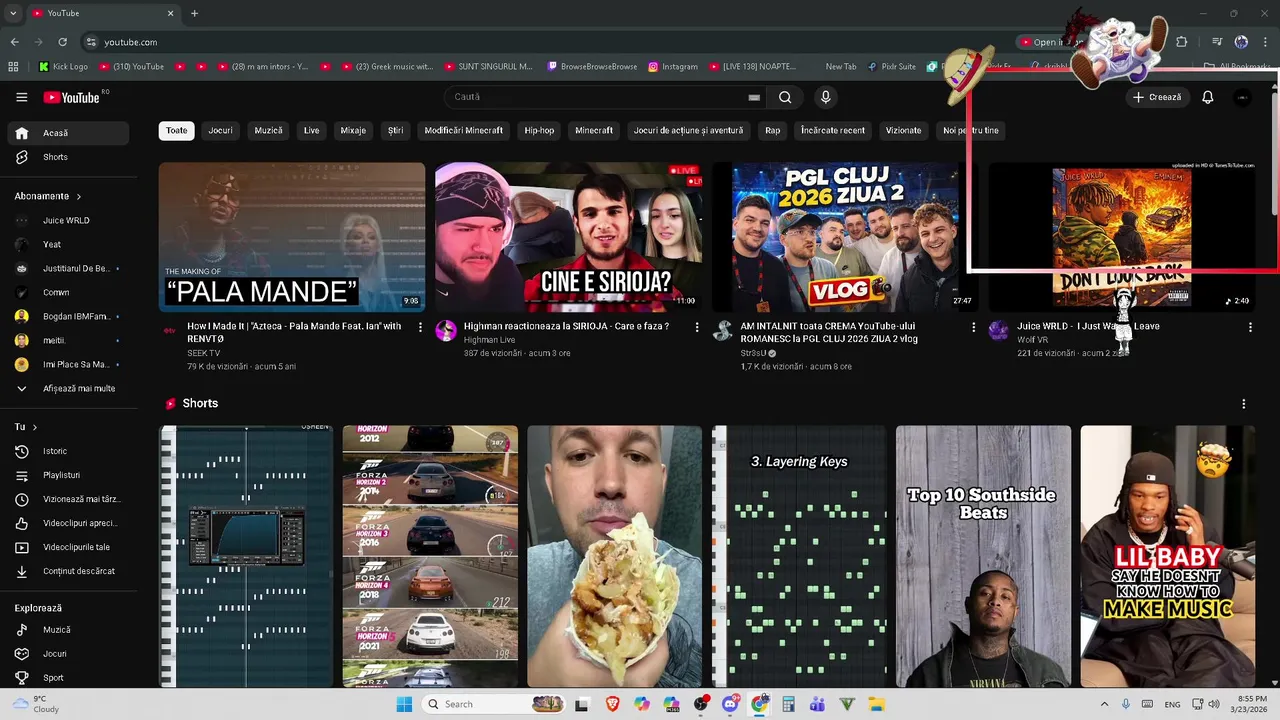
Task: Open Shorts in the sidebar
Action: click(68, 157)
